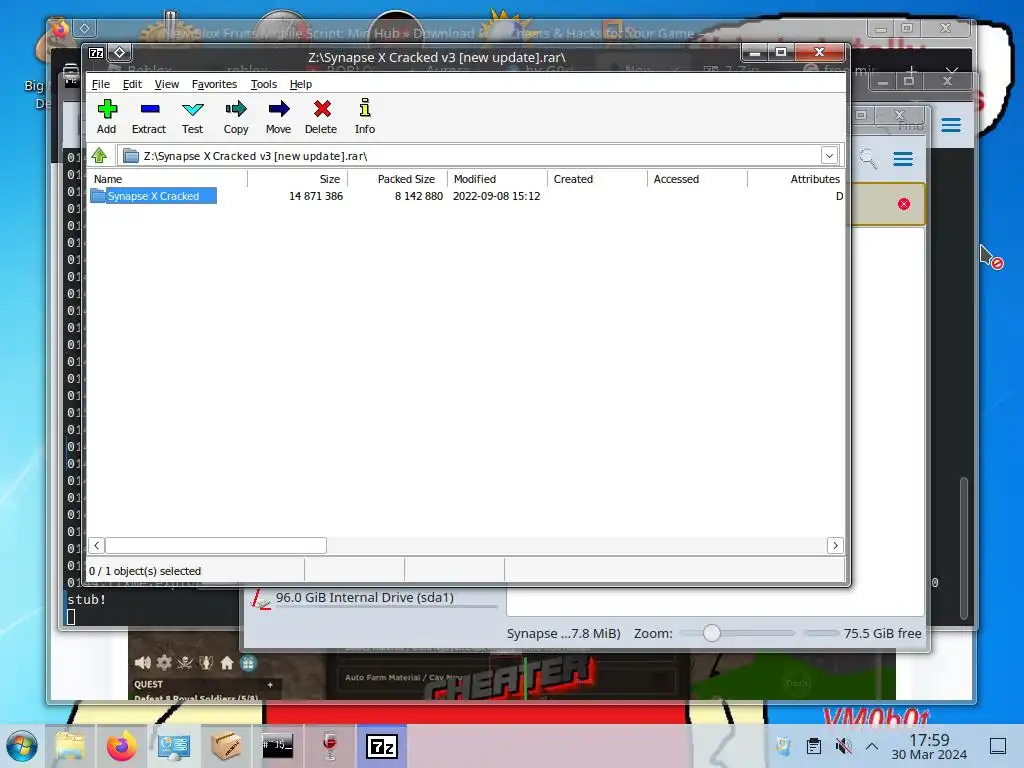Open the View menu
Viewport: 1024px width, 768px height.
[167, 84]
